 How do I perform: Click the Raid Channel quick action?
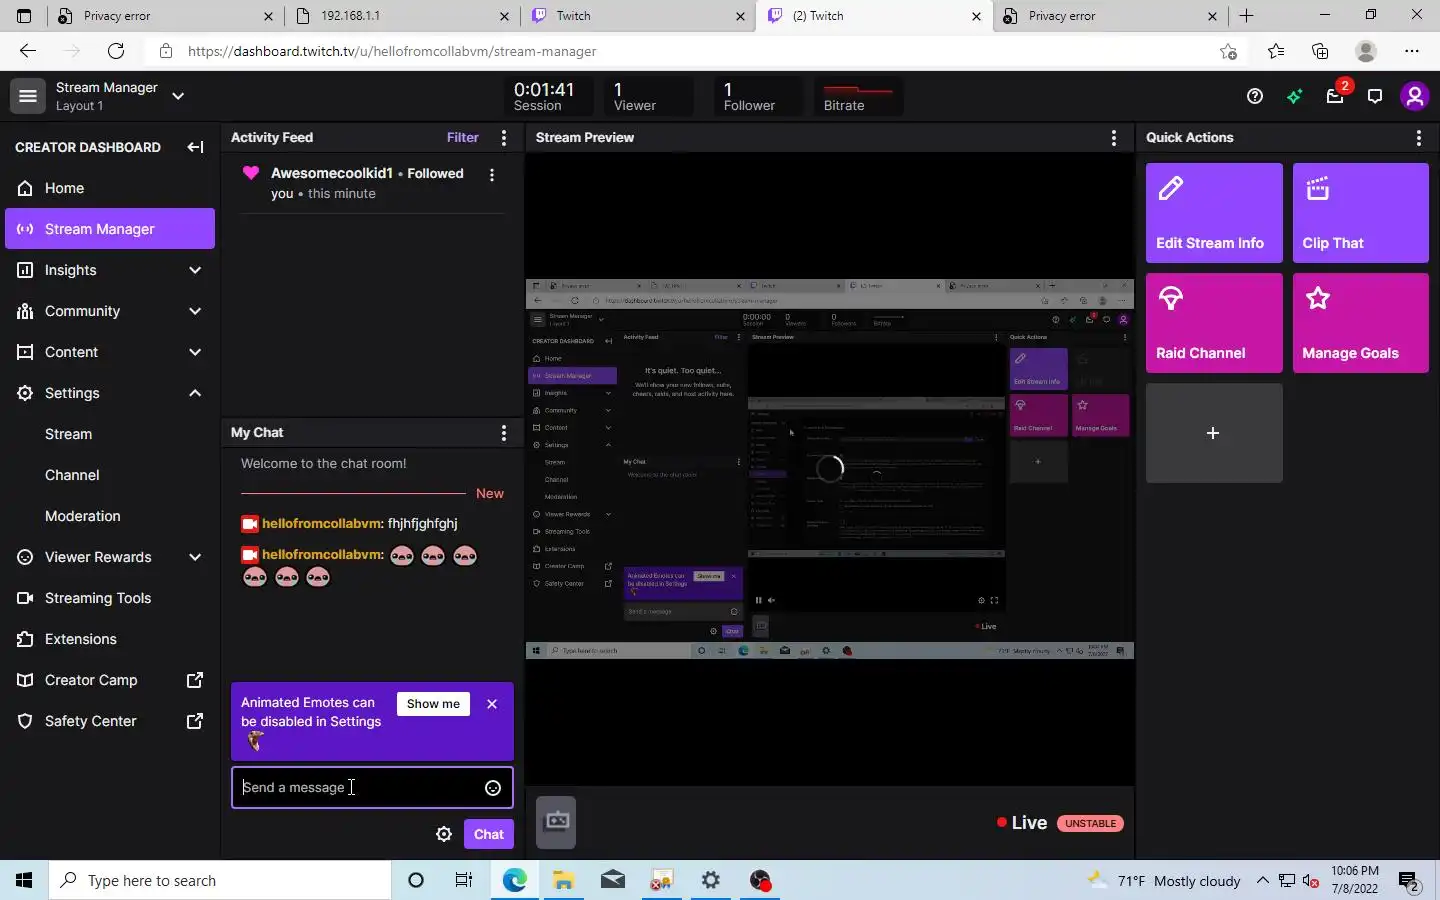(x=1214, y=323)
